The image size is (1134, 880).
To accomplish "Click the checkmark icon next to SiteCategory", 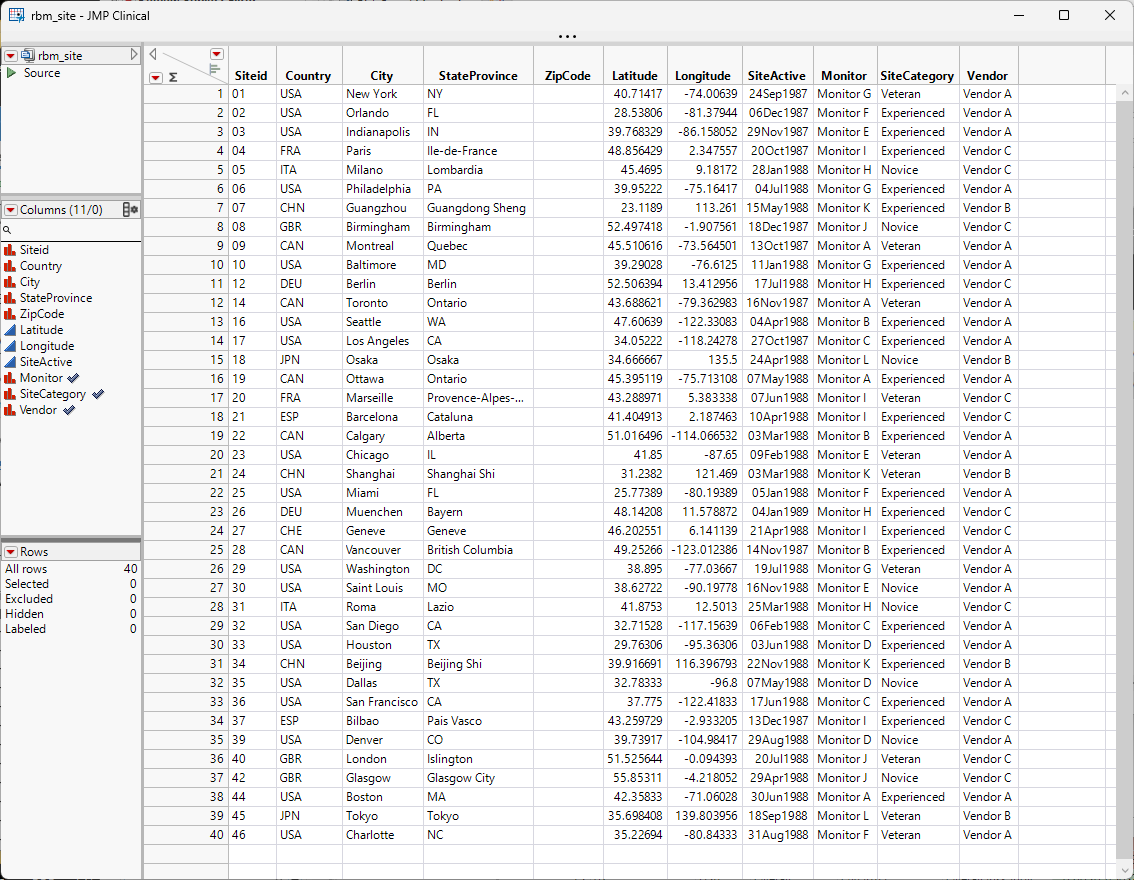I will click(97, 394).
